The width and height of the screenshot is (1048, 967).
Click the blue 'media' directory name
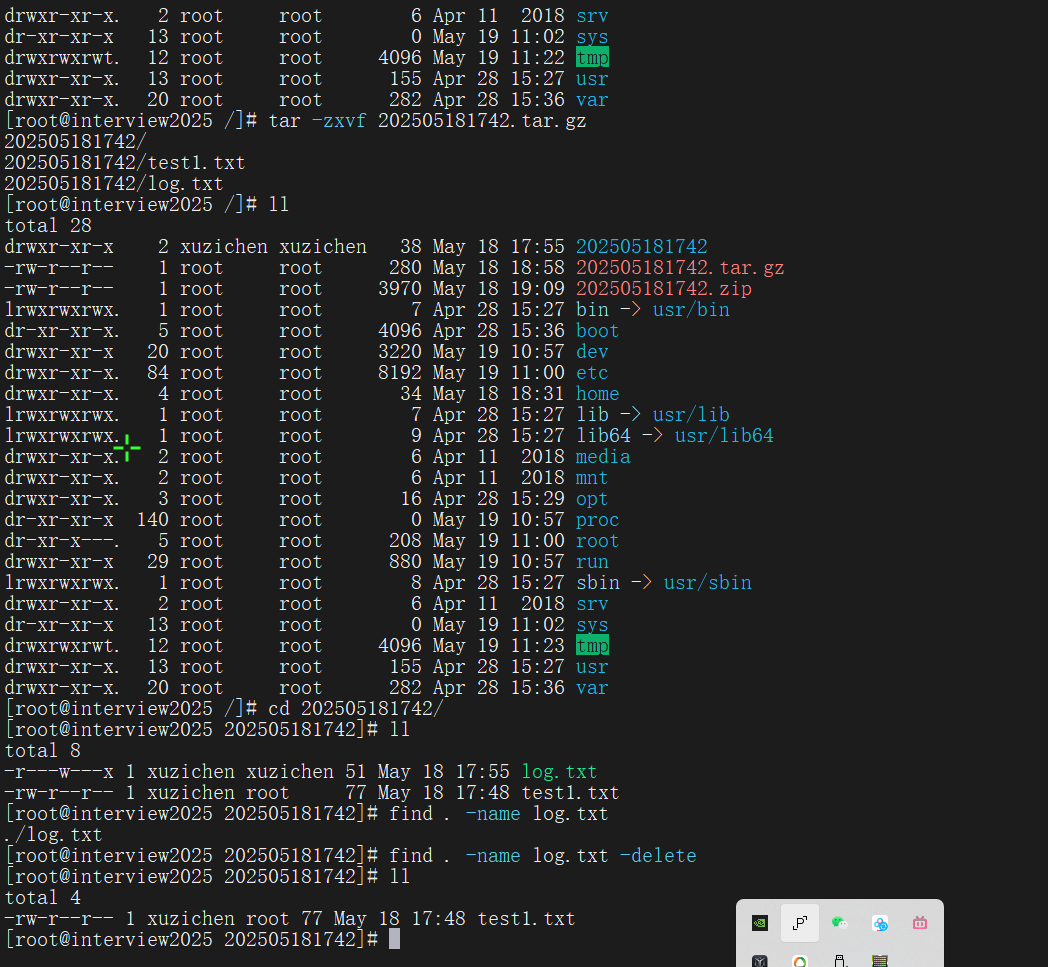[x=603, y=457]
